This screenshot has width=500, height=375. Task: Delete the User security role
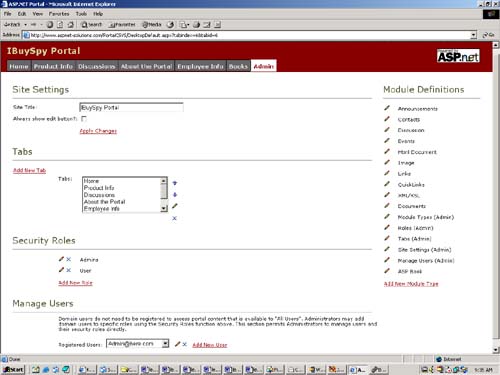[69, 270]
